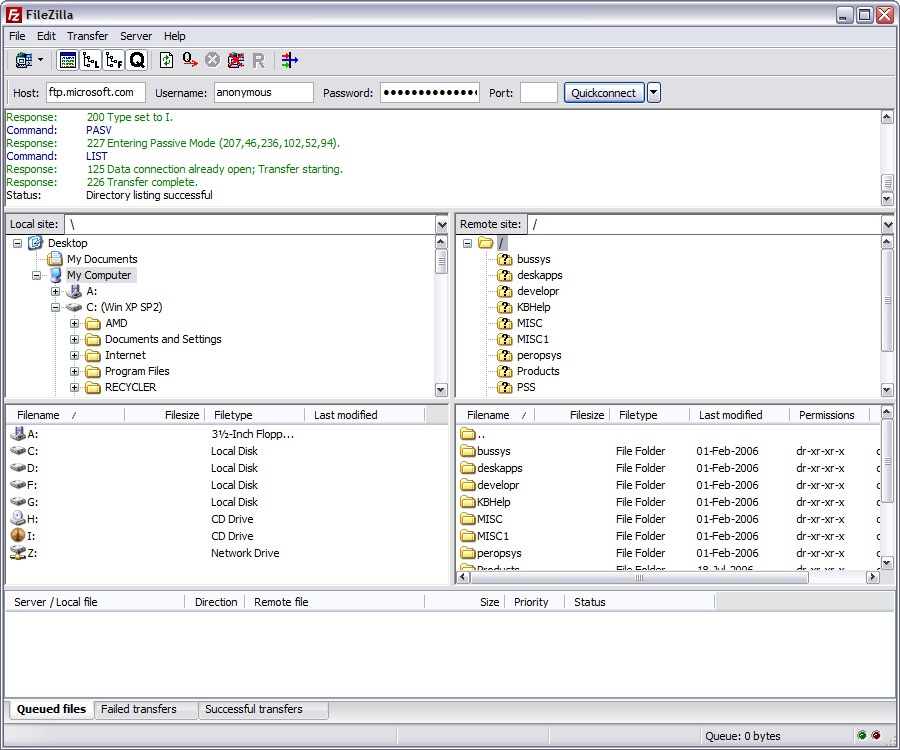This screenshot has height=750, width=900.
Task: Open the Site Manager dropdown arrow
Action: pyautogui.click(x=40, y=60)
